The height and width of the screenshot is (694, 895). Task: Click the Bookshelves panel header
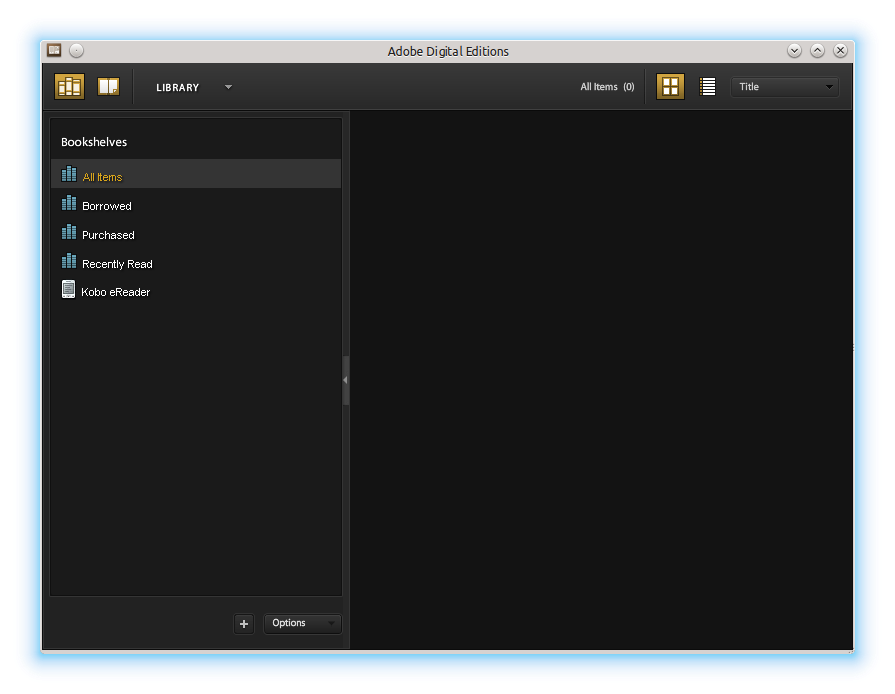[x=94, y=142]
